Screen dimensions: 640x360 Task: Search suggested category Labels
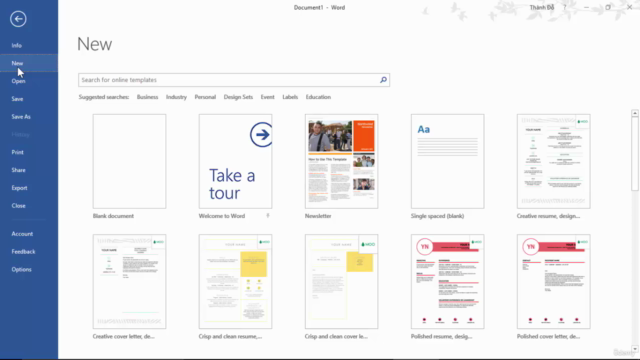pos(290,97)
